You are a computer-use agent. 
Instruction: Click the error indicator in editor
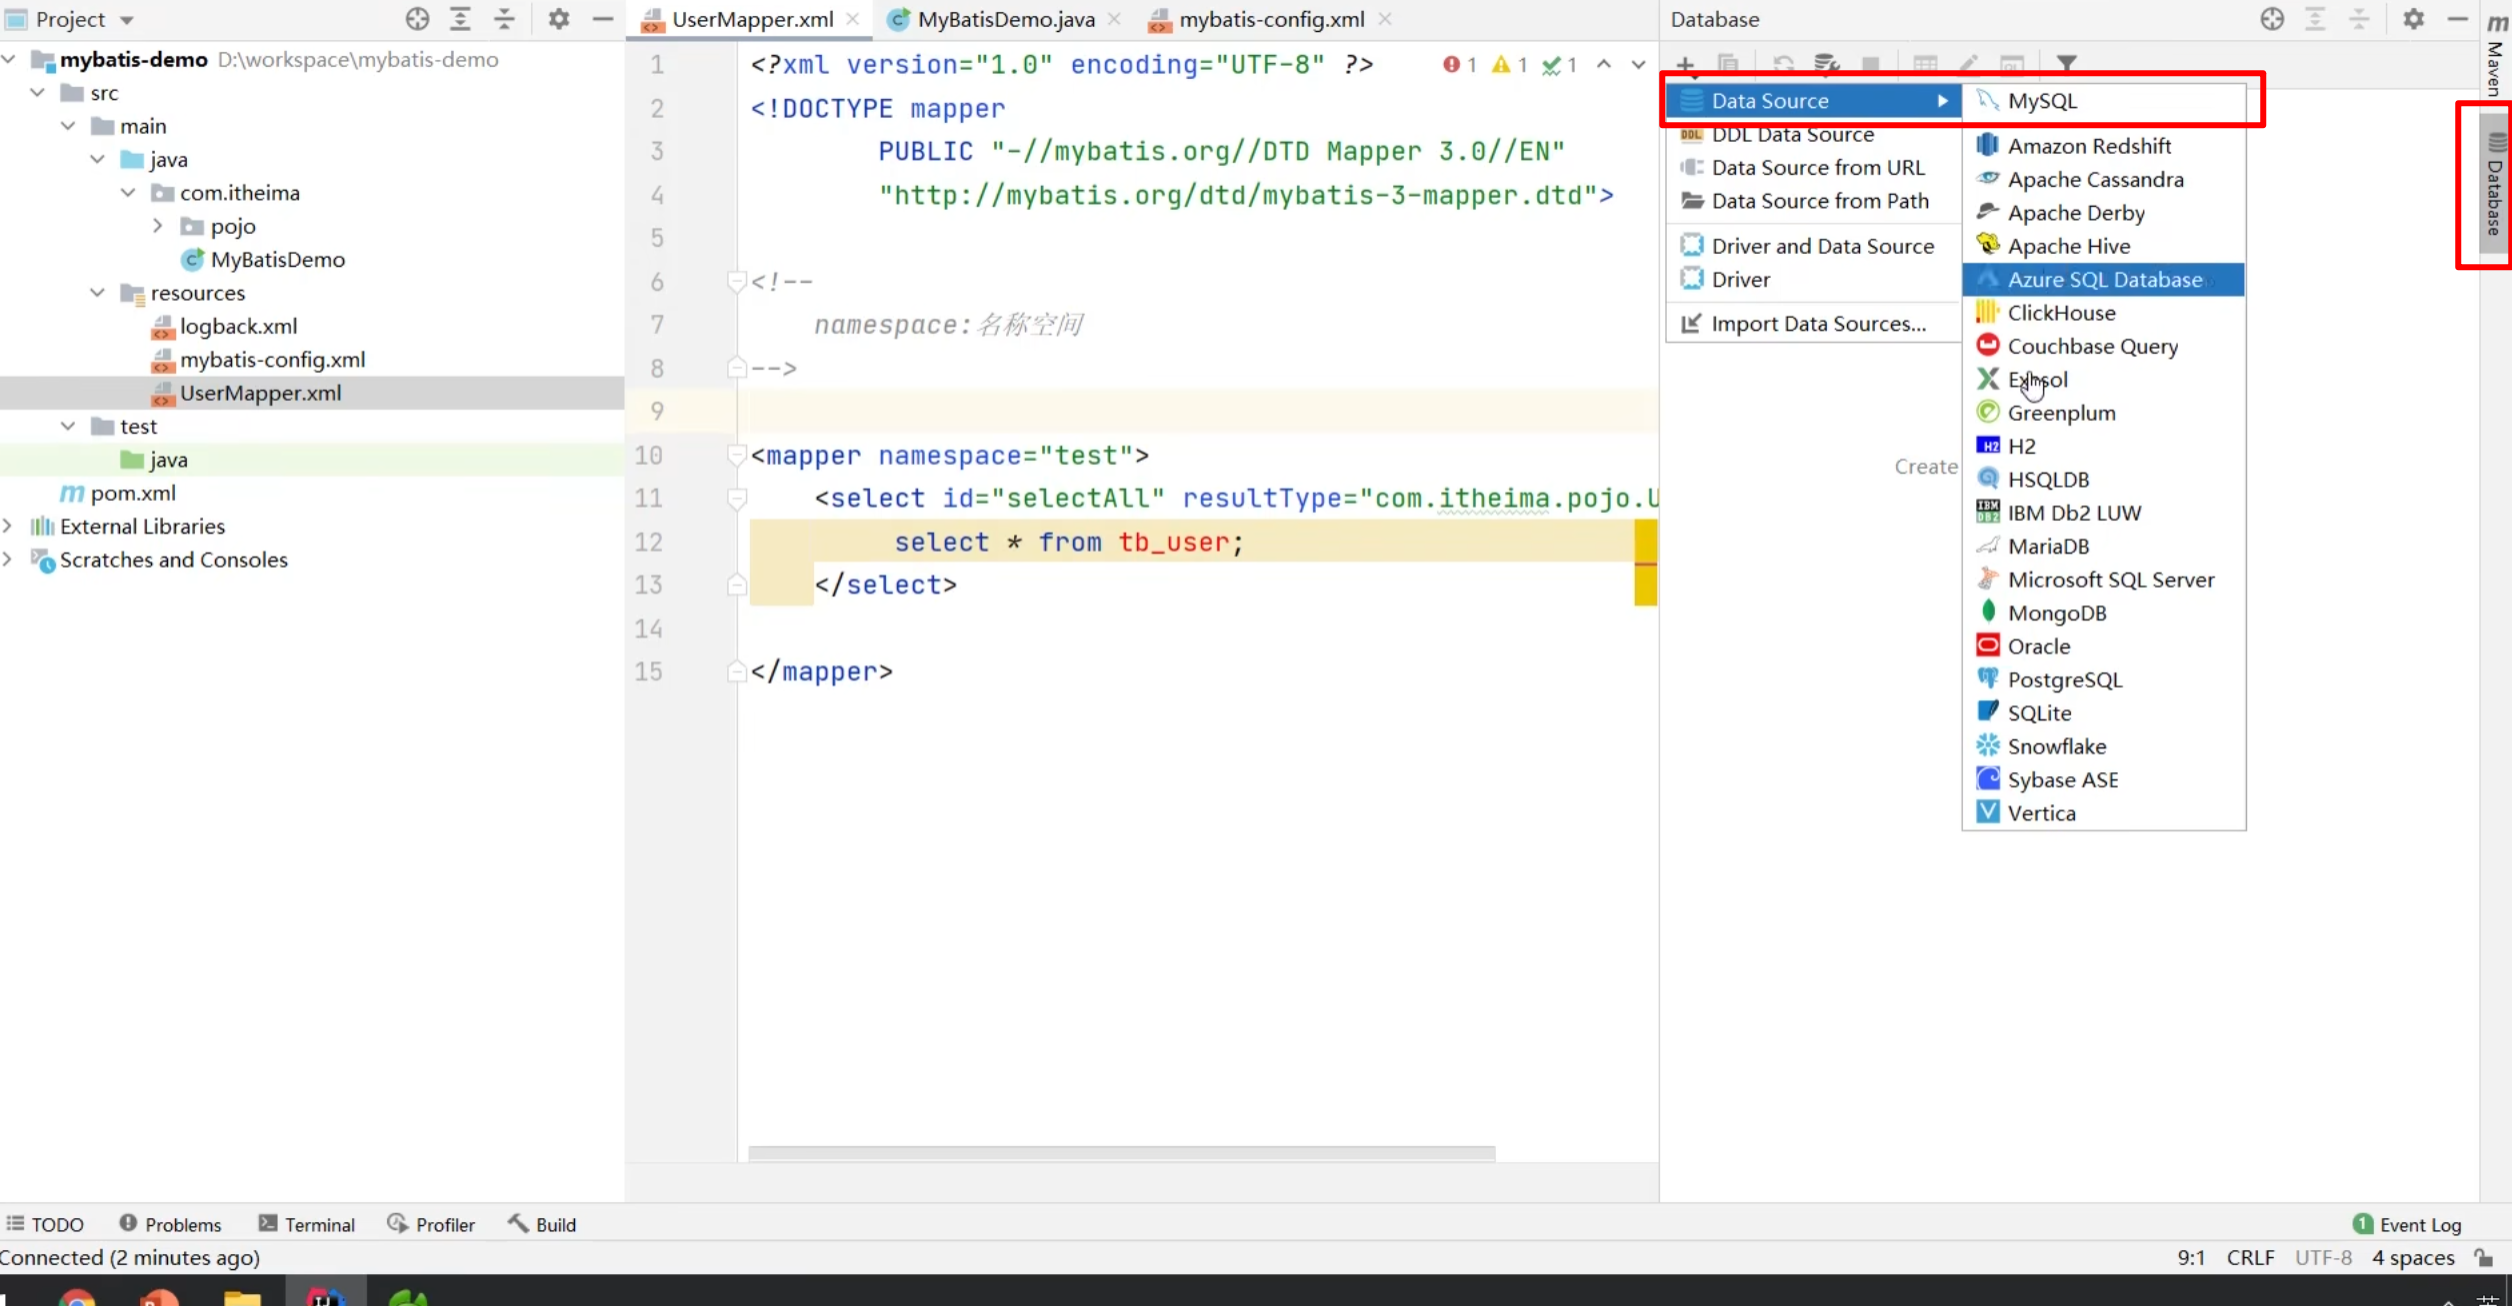1460,65
